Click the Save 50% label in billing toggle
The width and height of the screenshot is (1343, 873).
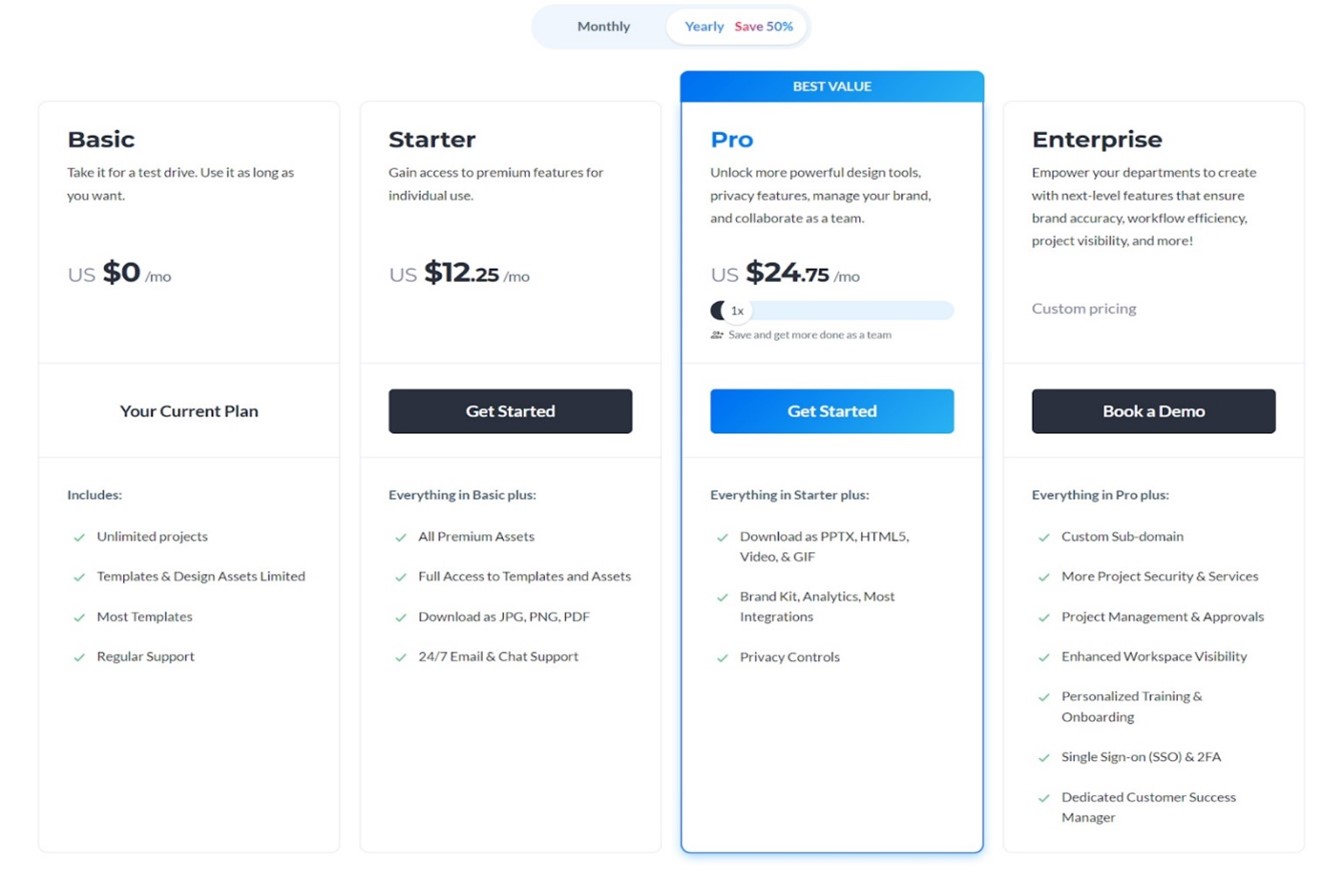tap(764, 27)
